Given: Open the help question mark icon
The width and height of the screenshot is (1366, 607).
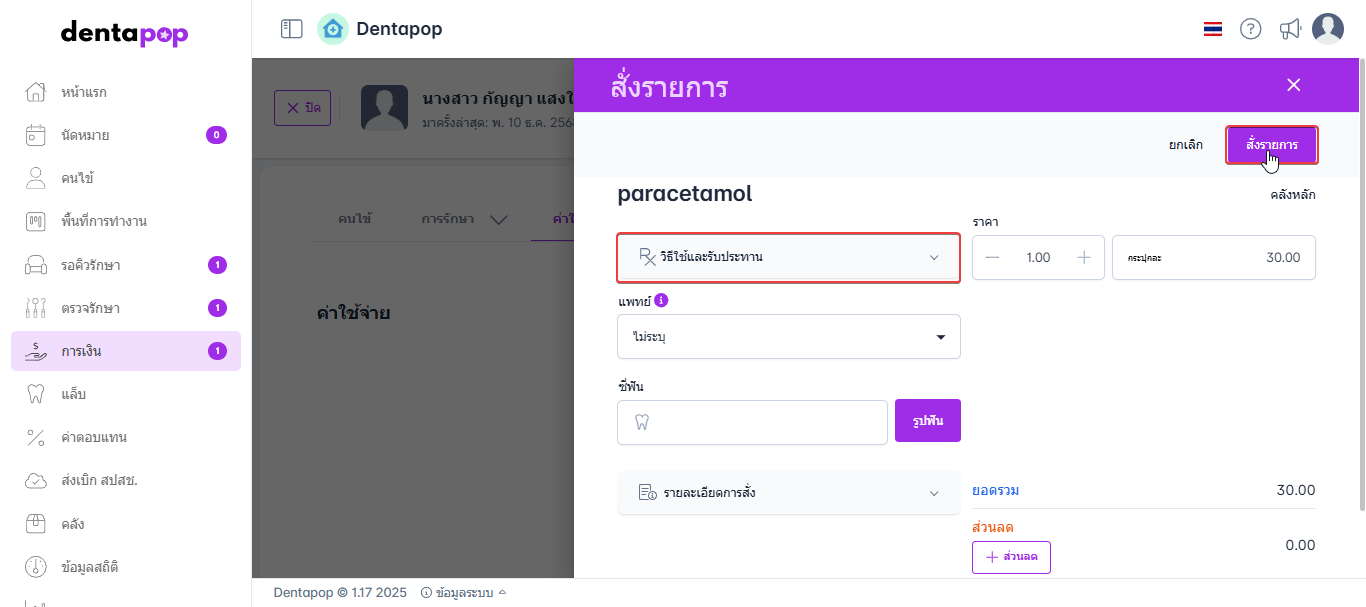Looking at the screenshot, I should click(1250, 29).
